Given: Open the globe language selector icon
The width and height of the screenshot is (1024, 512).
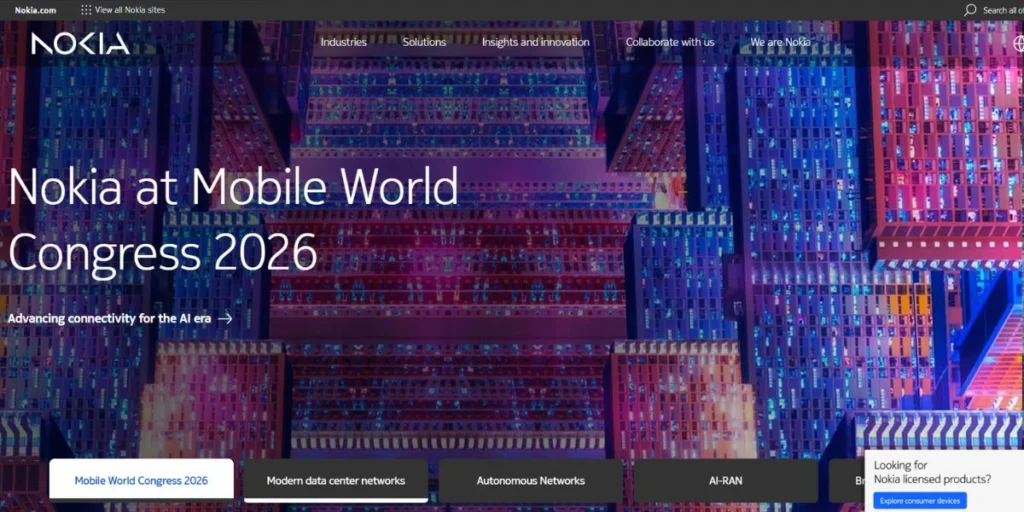Looking at the screenshot, I should (1019, 43).
